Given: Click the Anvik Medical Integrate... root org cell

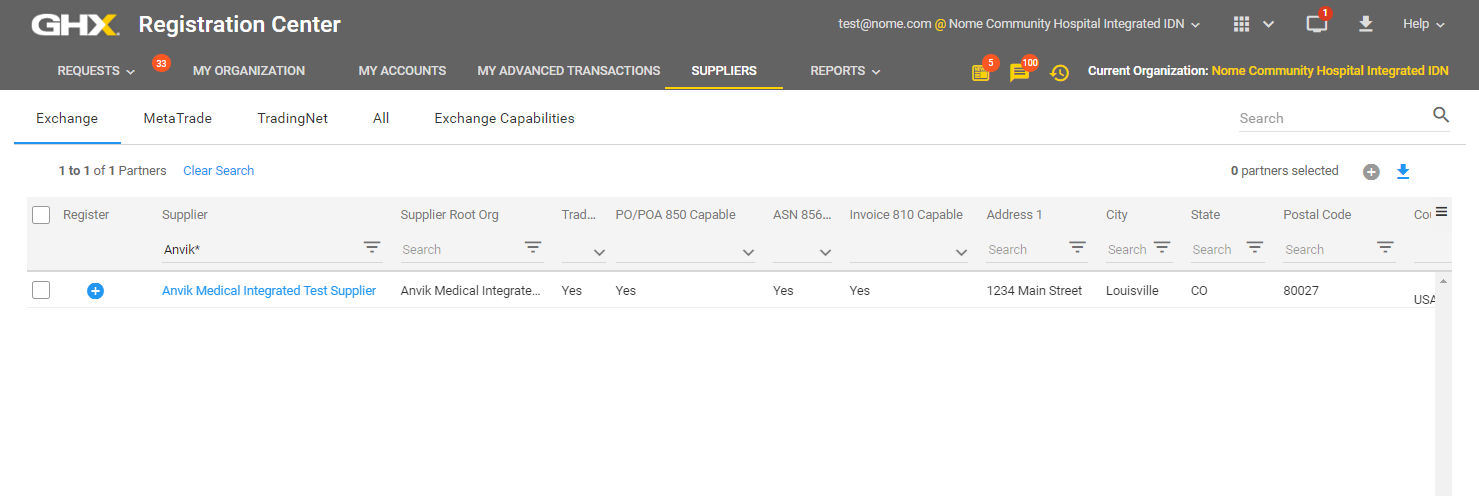Looking at the screenshot, I should point(470,291).
